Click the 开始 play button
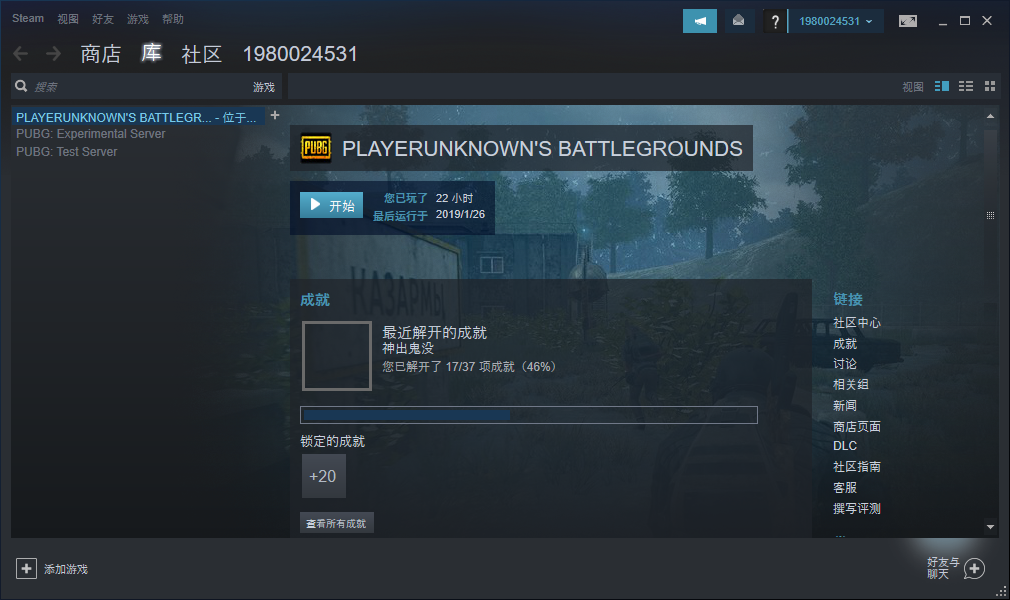The height and width of the screenshot is (600, 1010). [x=332, y=205]
